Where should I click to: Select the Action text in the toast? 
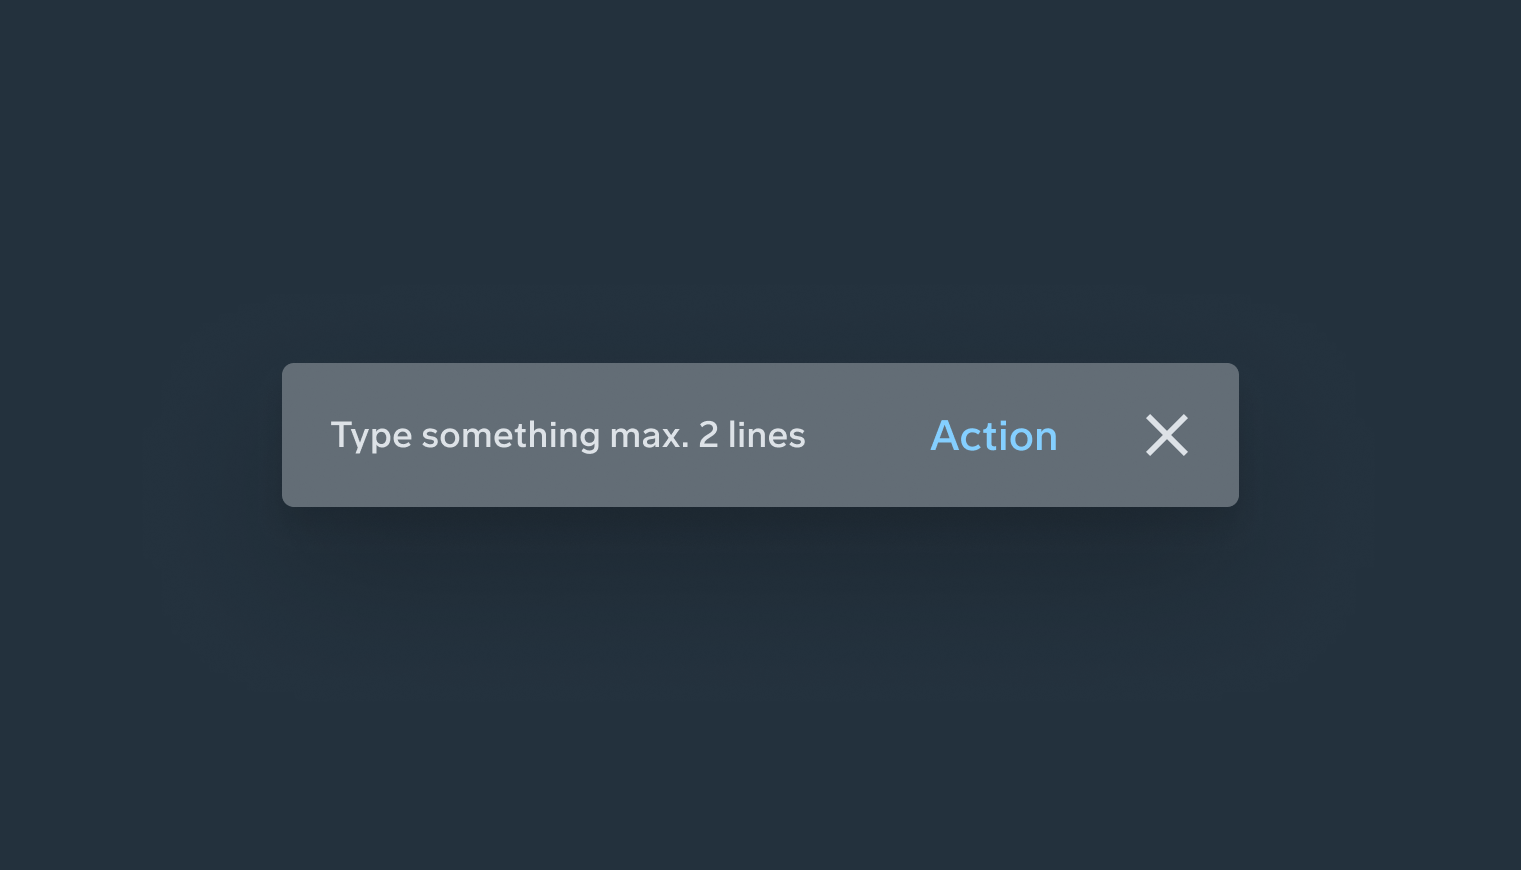(x=993, y=436)
